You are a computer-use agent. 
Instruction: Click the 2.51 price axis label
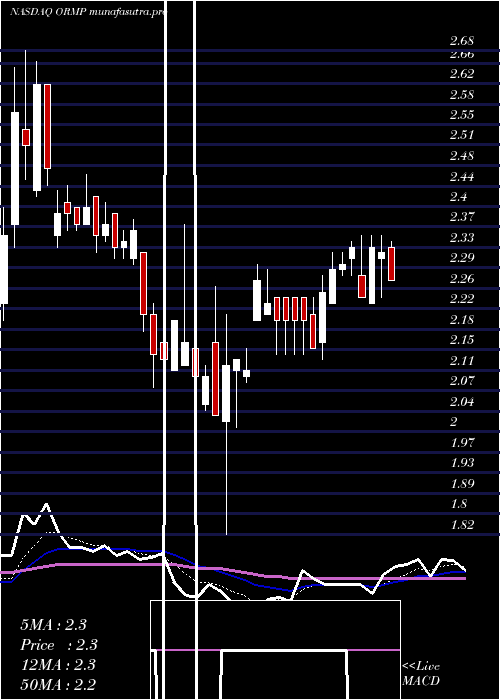click(x=462, y=135)
